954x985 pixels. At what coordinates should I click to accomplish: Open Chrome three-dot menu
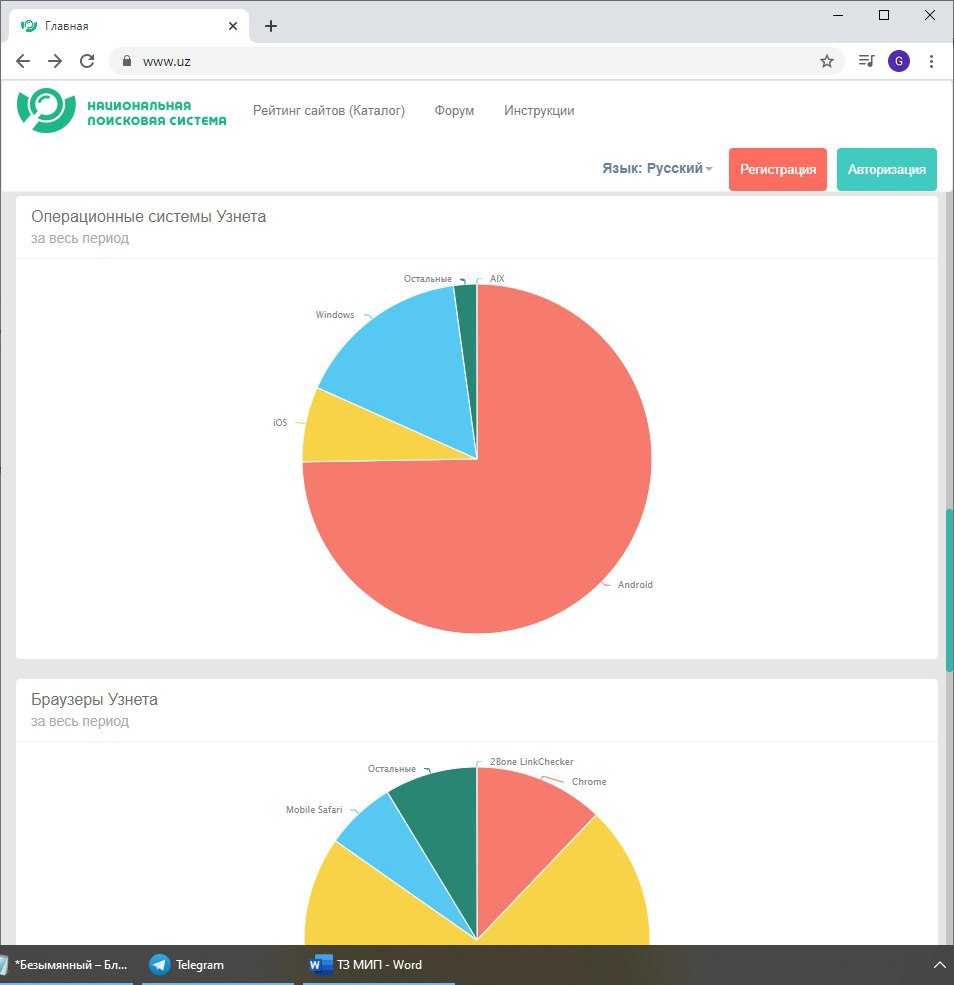click(x=931, y=61)
